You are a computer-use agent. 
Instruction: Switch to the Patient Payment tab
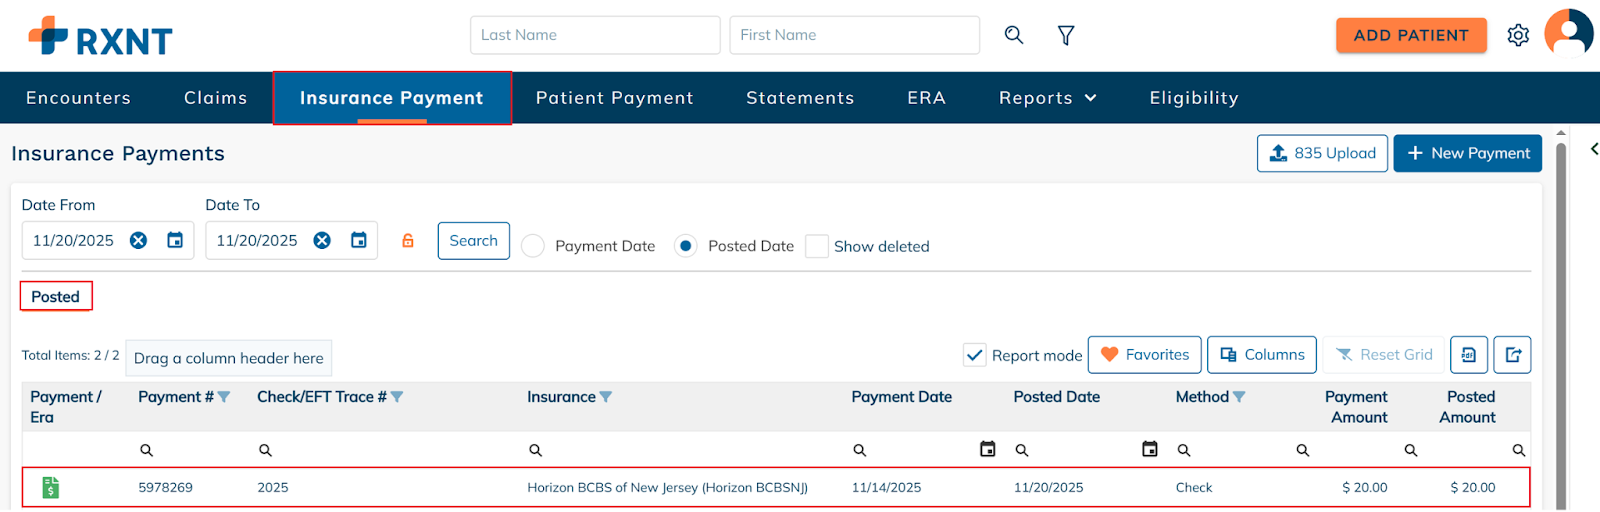click(x=614, y=98)
